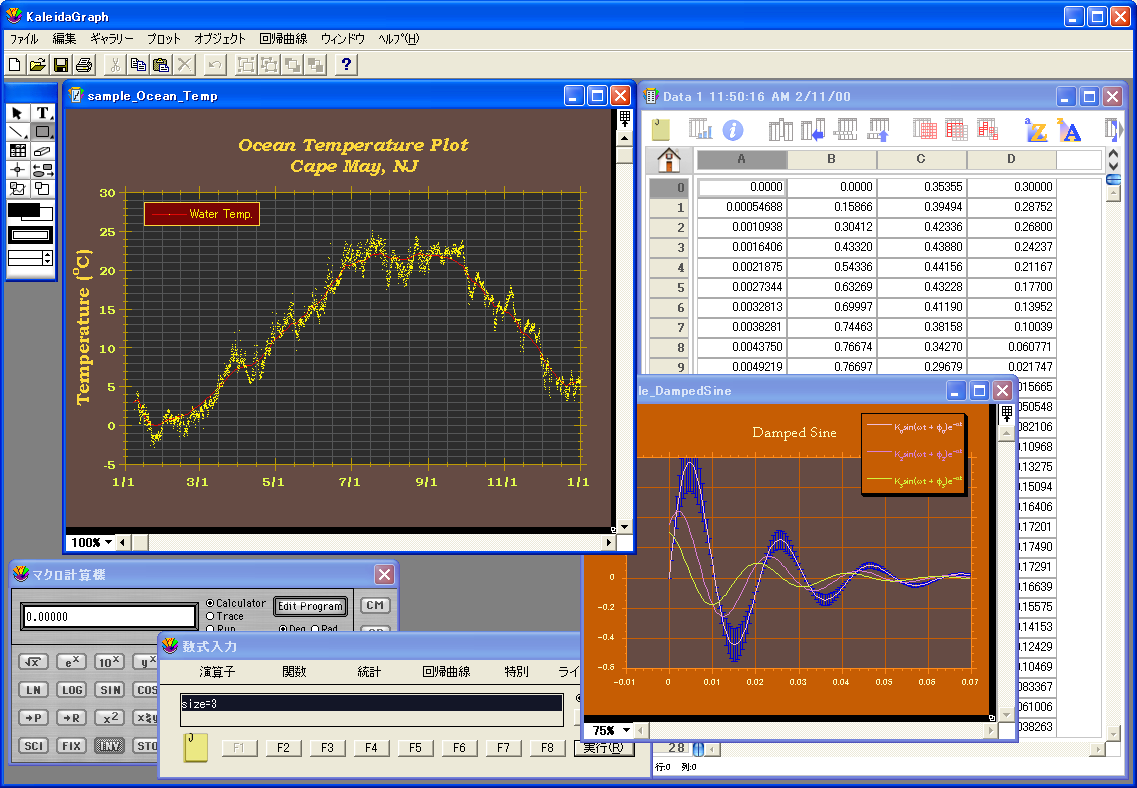Click the New document toolbar icon
The height and width of the screenshot is (788, 1137).
(x=15, y=65)
